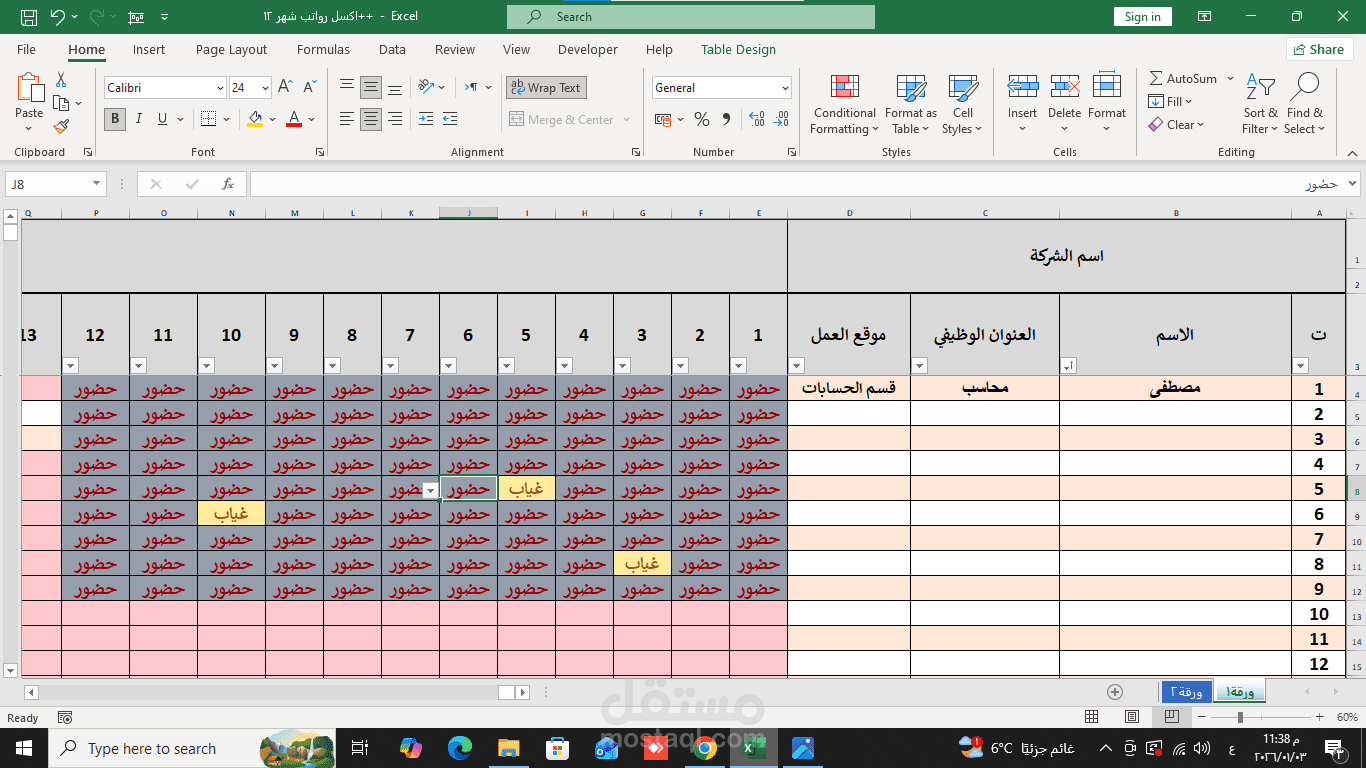
Task: Switch to the Table Design tab
Action: point(738,49)
